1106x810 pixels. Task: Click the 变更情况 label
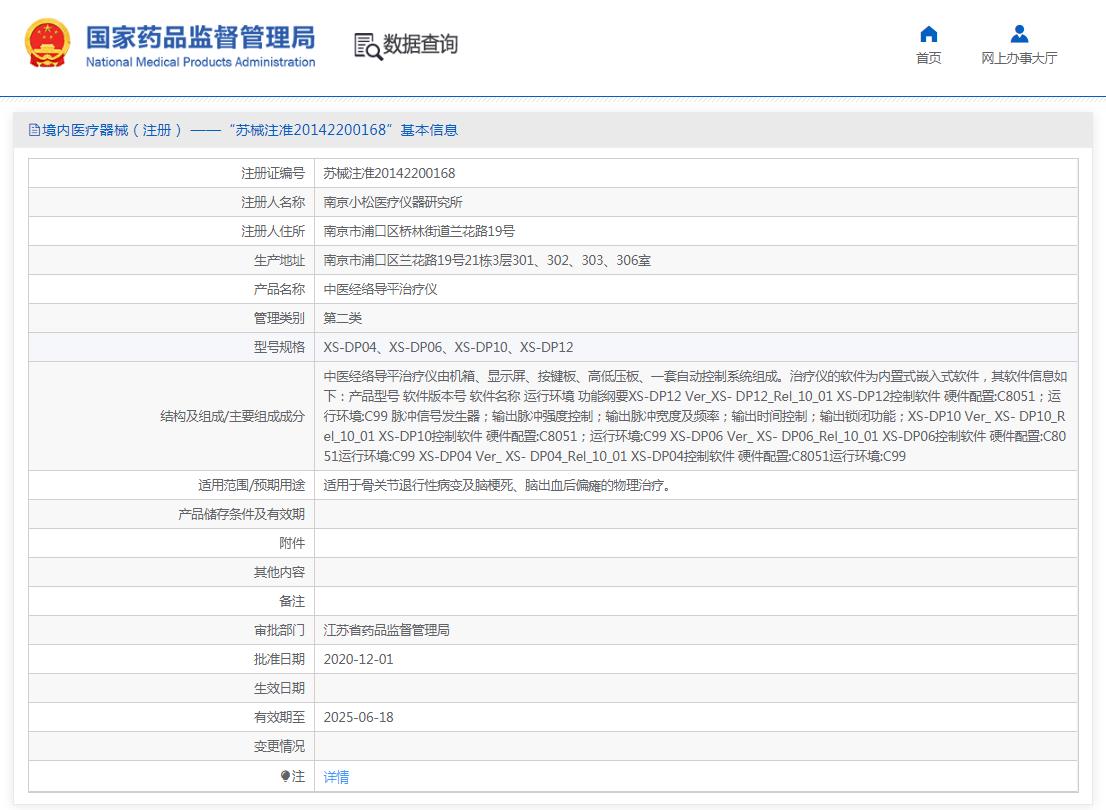click(279, 746)
